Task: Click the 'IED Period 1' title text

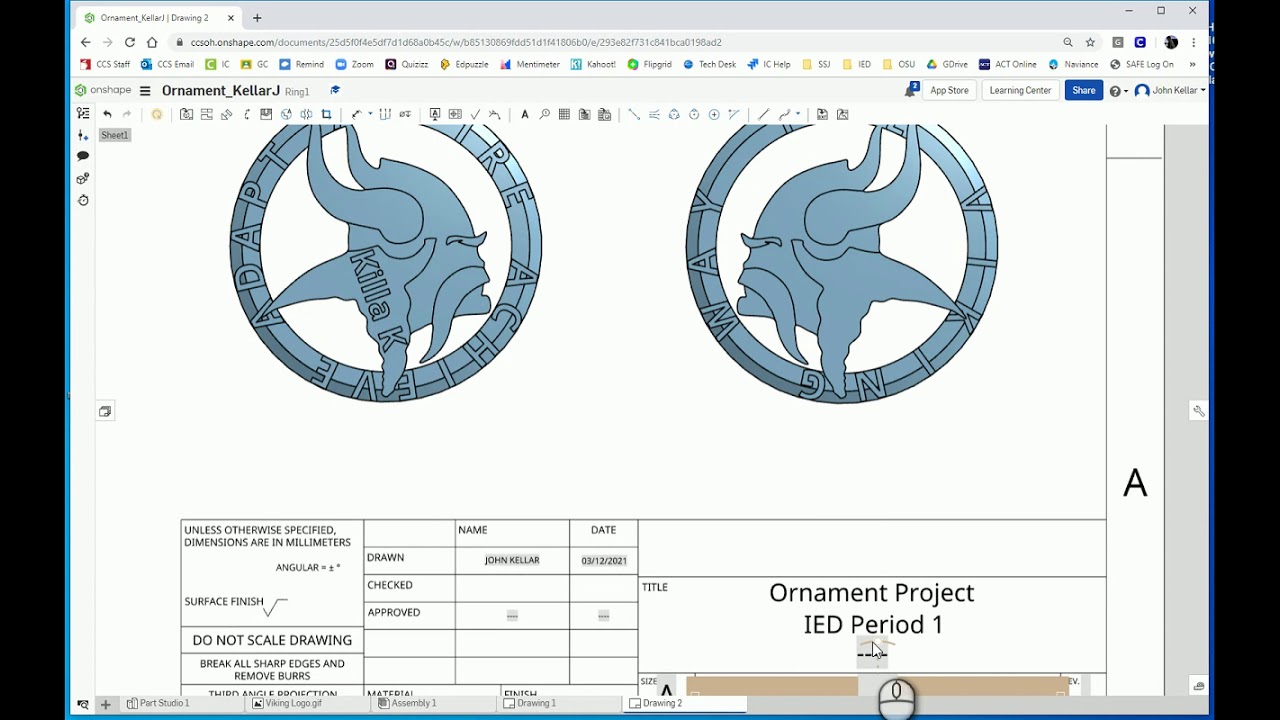Action: tap(873, 624)
